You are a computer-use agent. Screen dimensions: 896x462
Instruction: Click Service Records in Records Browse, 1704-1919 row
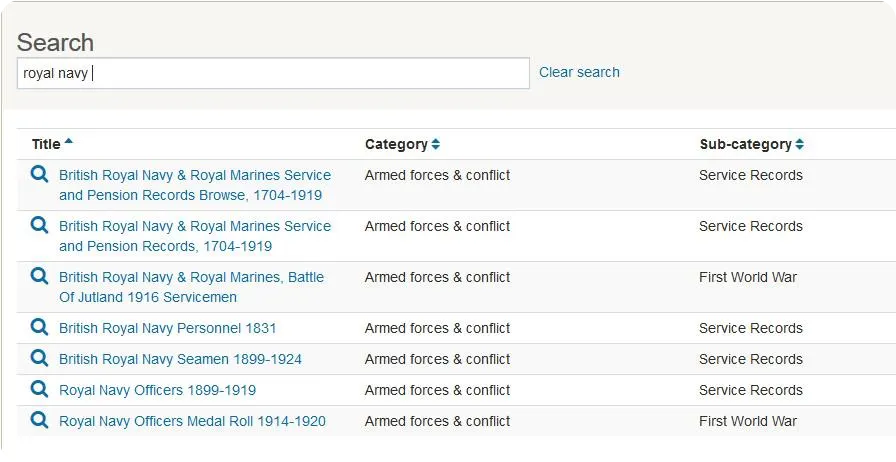coord(750,175)
